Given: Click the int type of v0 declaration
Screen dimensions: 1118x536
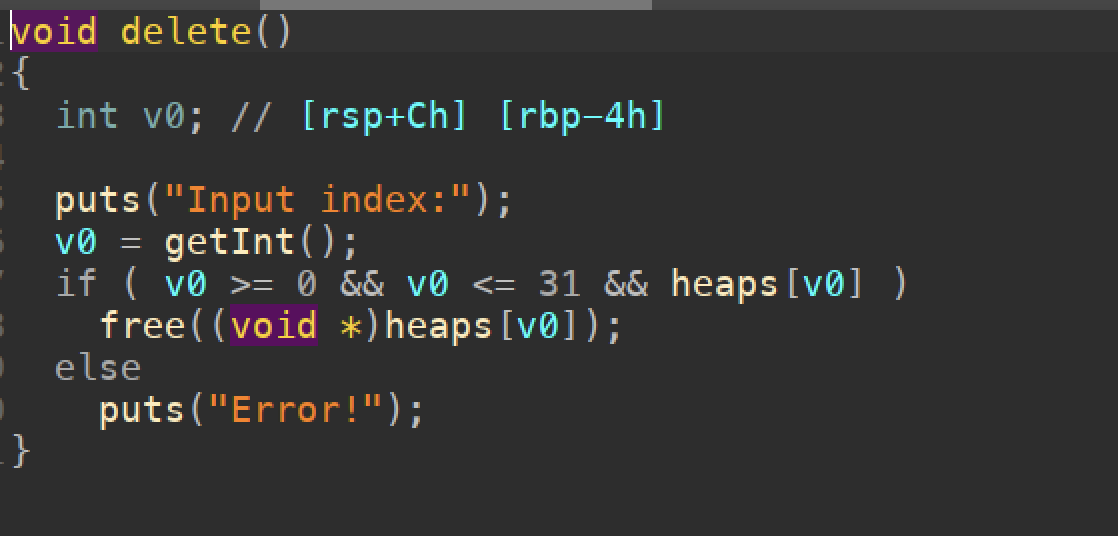Looking at the screenshot, I should [x=87, y=115].
